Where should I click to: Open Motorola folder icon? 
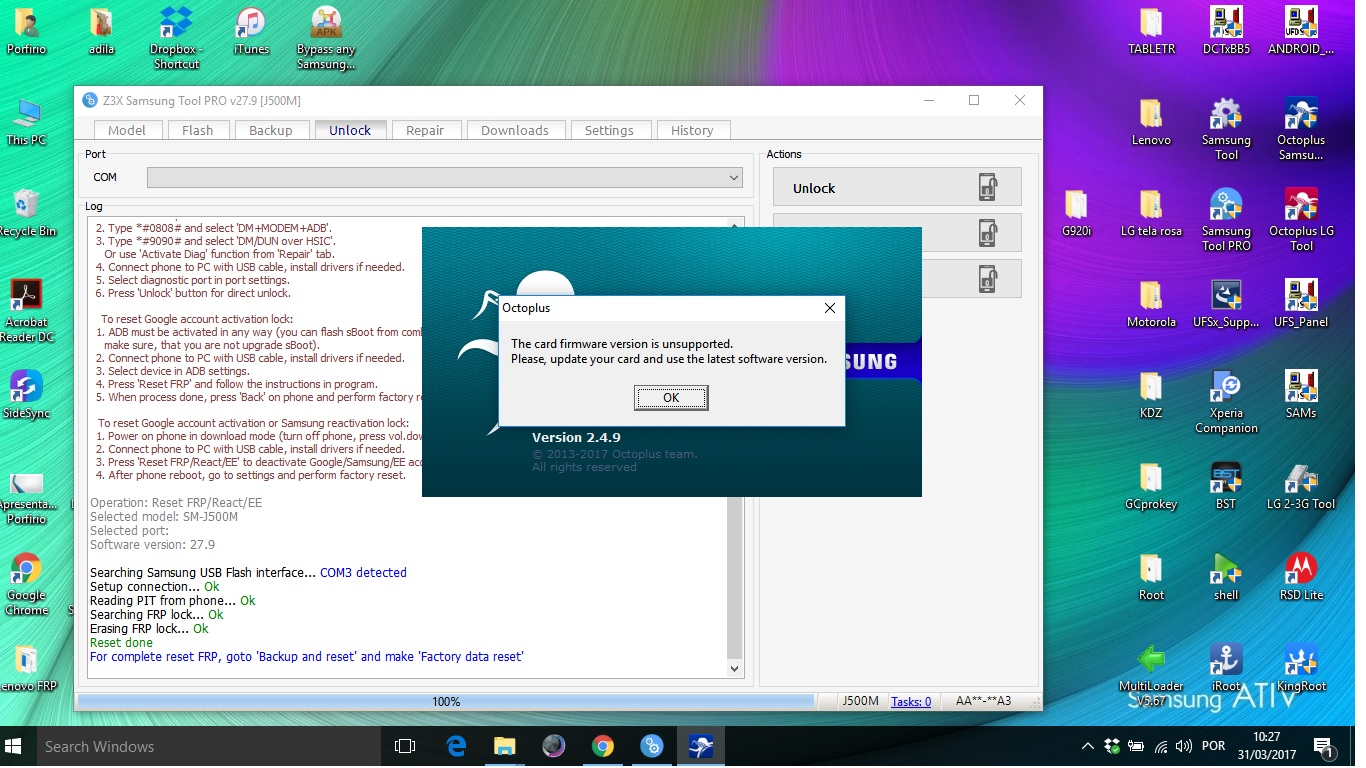point(1151,305)
